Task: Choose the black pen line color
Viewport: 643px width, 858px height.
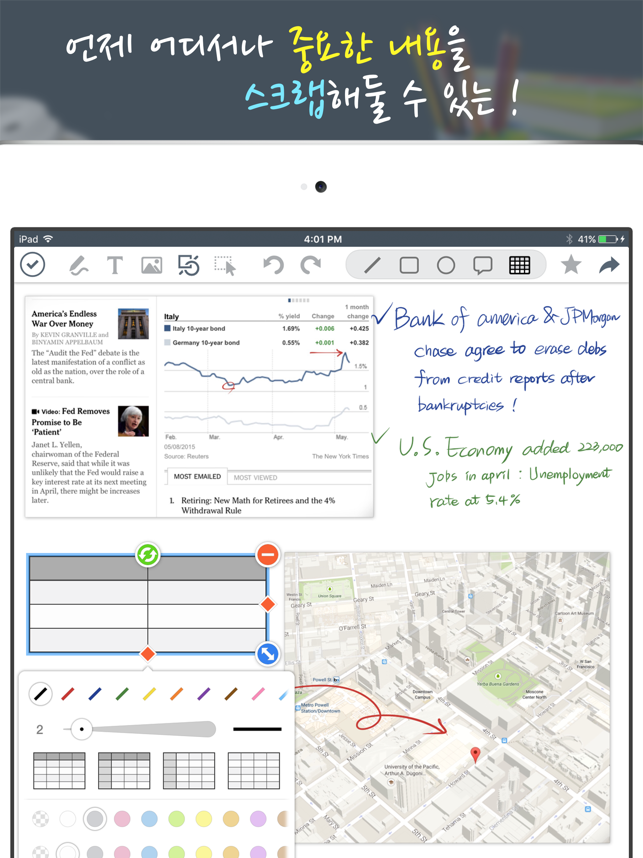Action: [40, 694]
